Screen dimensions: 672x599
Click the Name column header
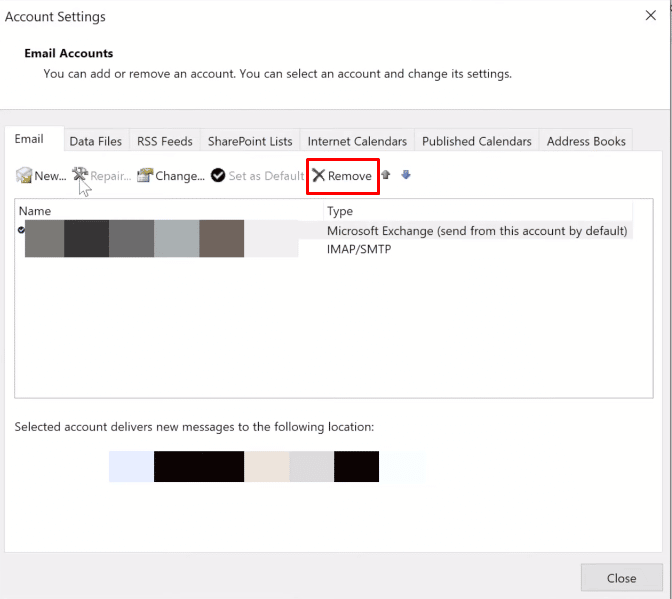tap(170, 211)
